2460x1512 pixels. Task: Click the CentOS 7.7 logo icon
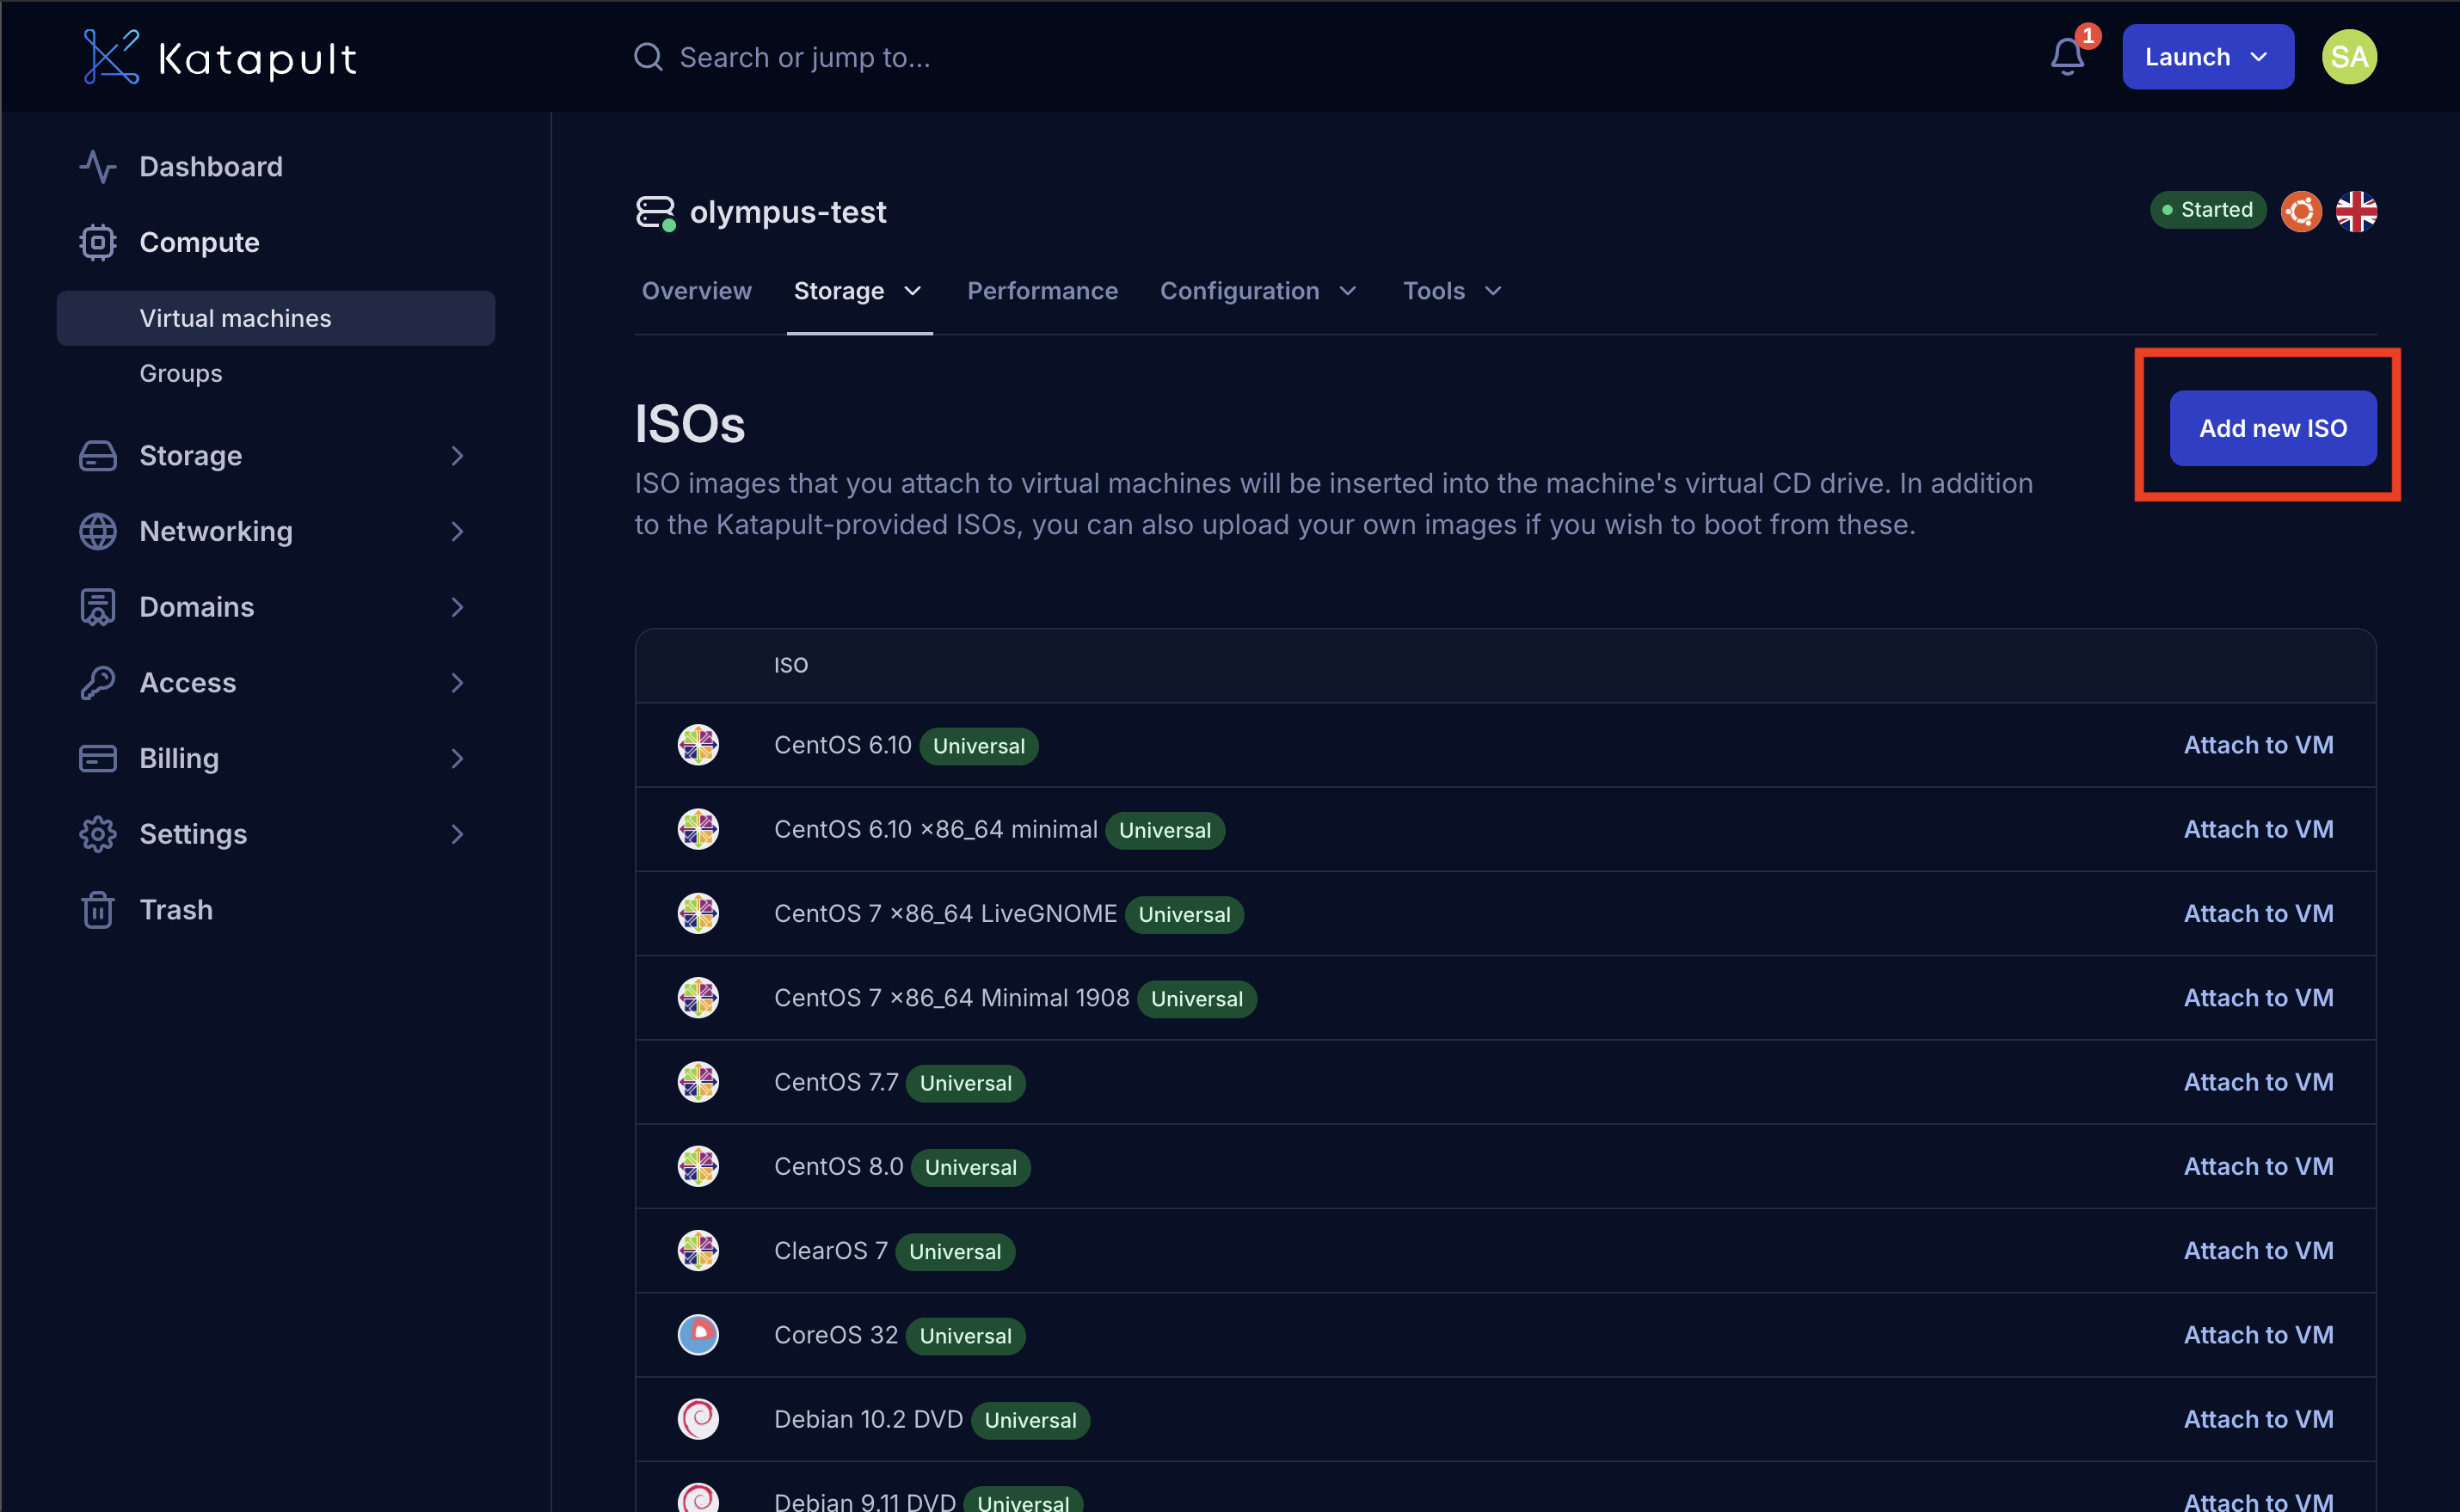[x=698, y=1082]
